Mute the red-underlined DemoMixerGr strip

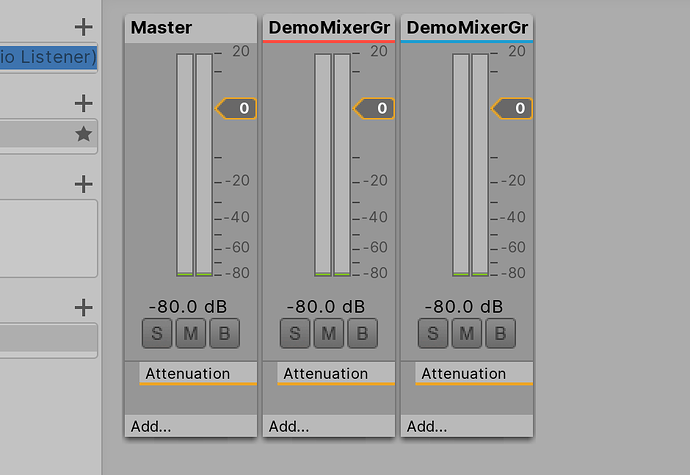(x=329, y=333)
